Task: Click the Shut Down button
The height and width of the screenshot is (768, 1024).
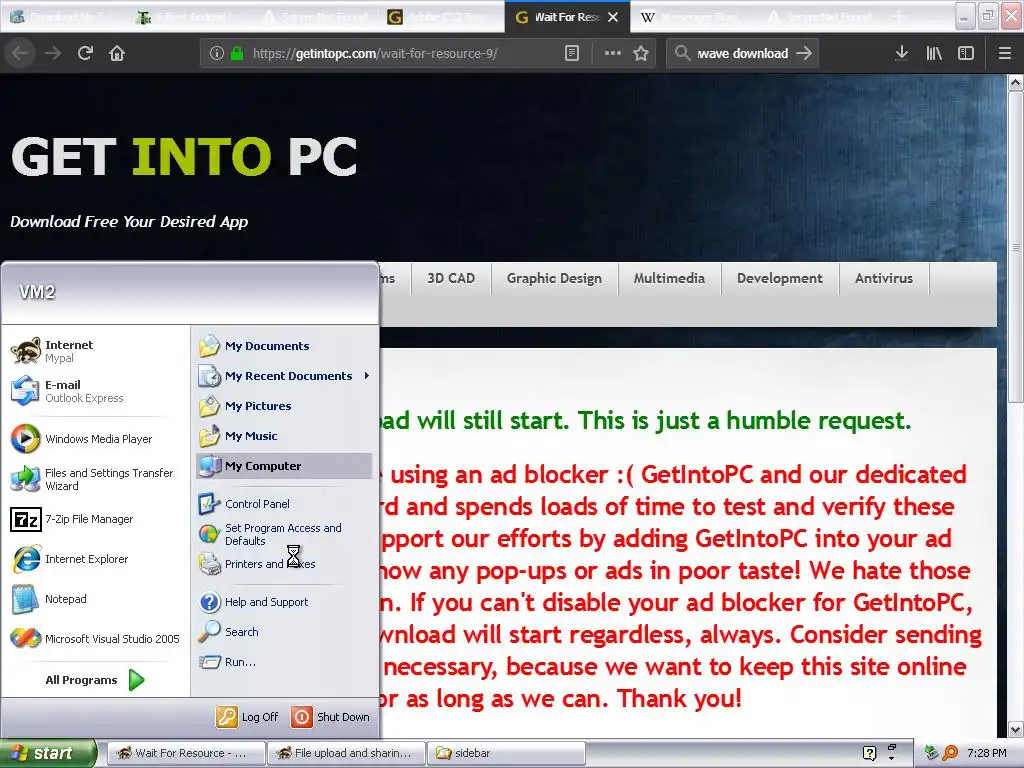Action: click(330, 717)
